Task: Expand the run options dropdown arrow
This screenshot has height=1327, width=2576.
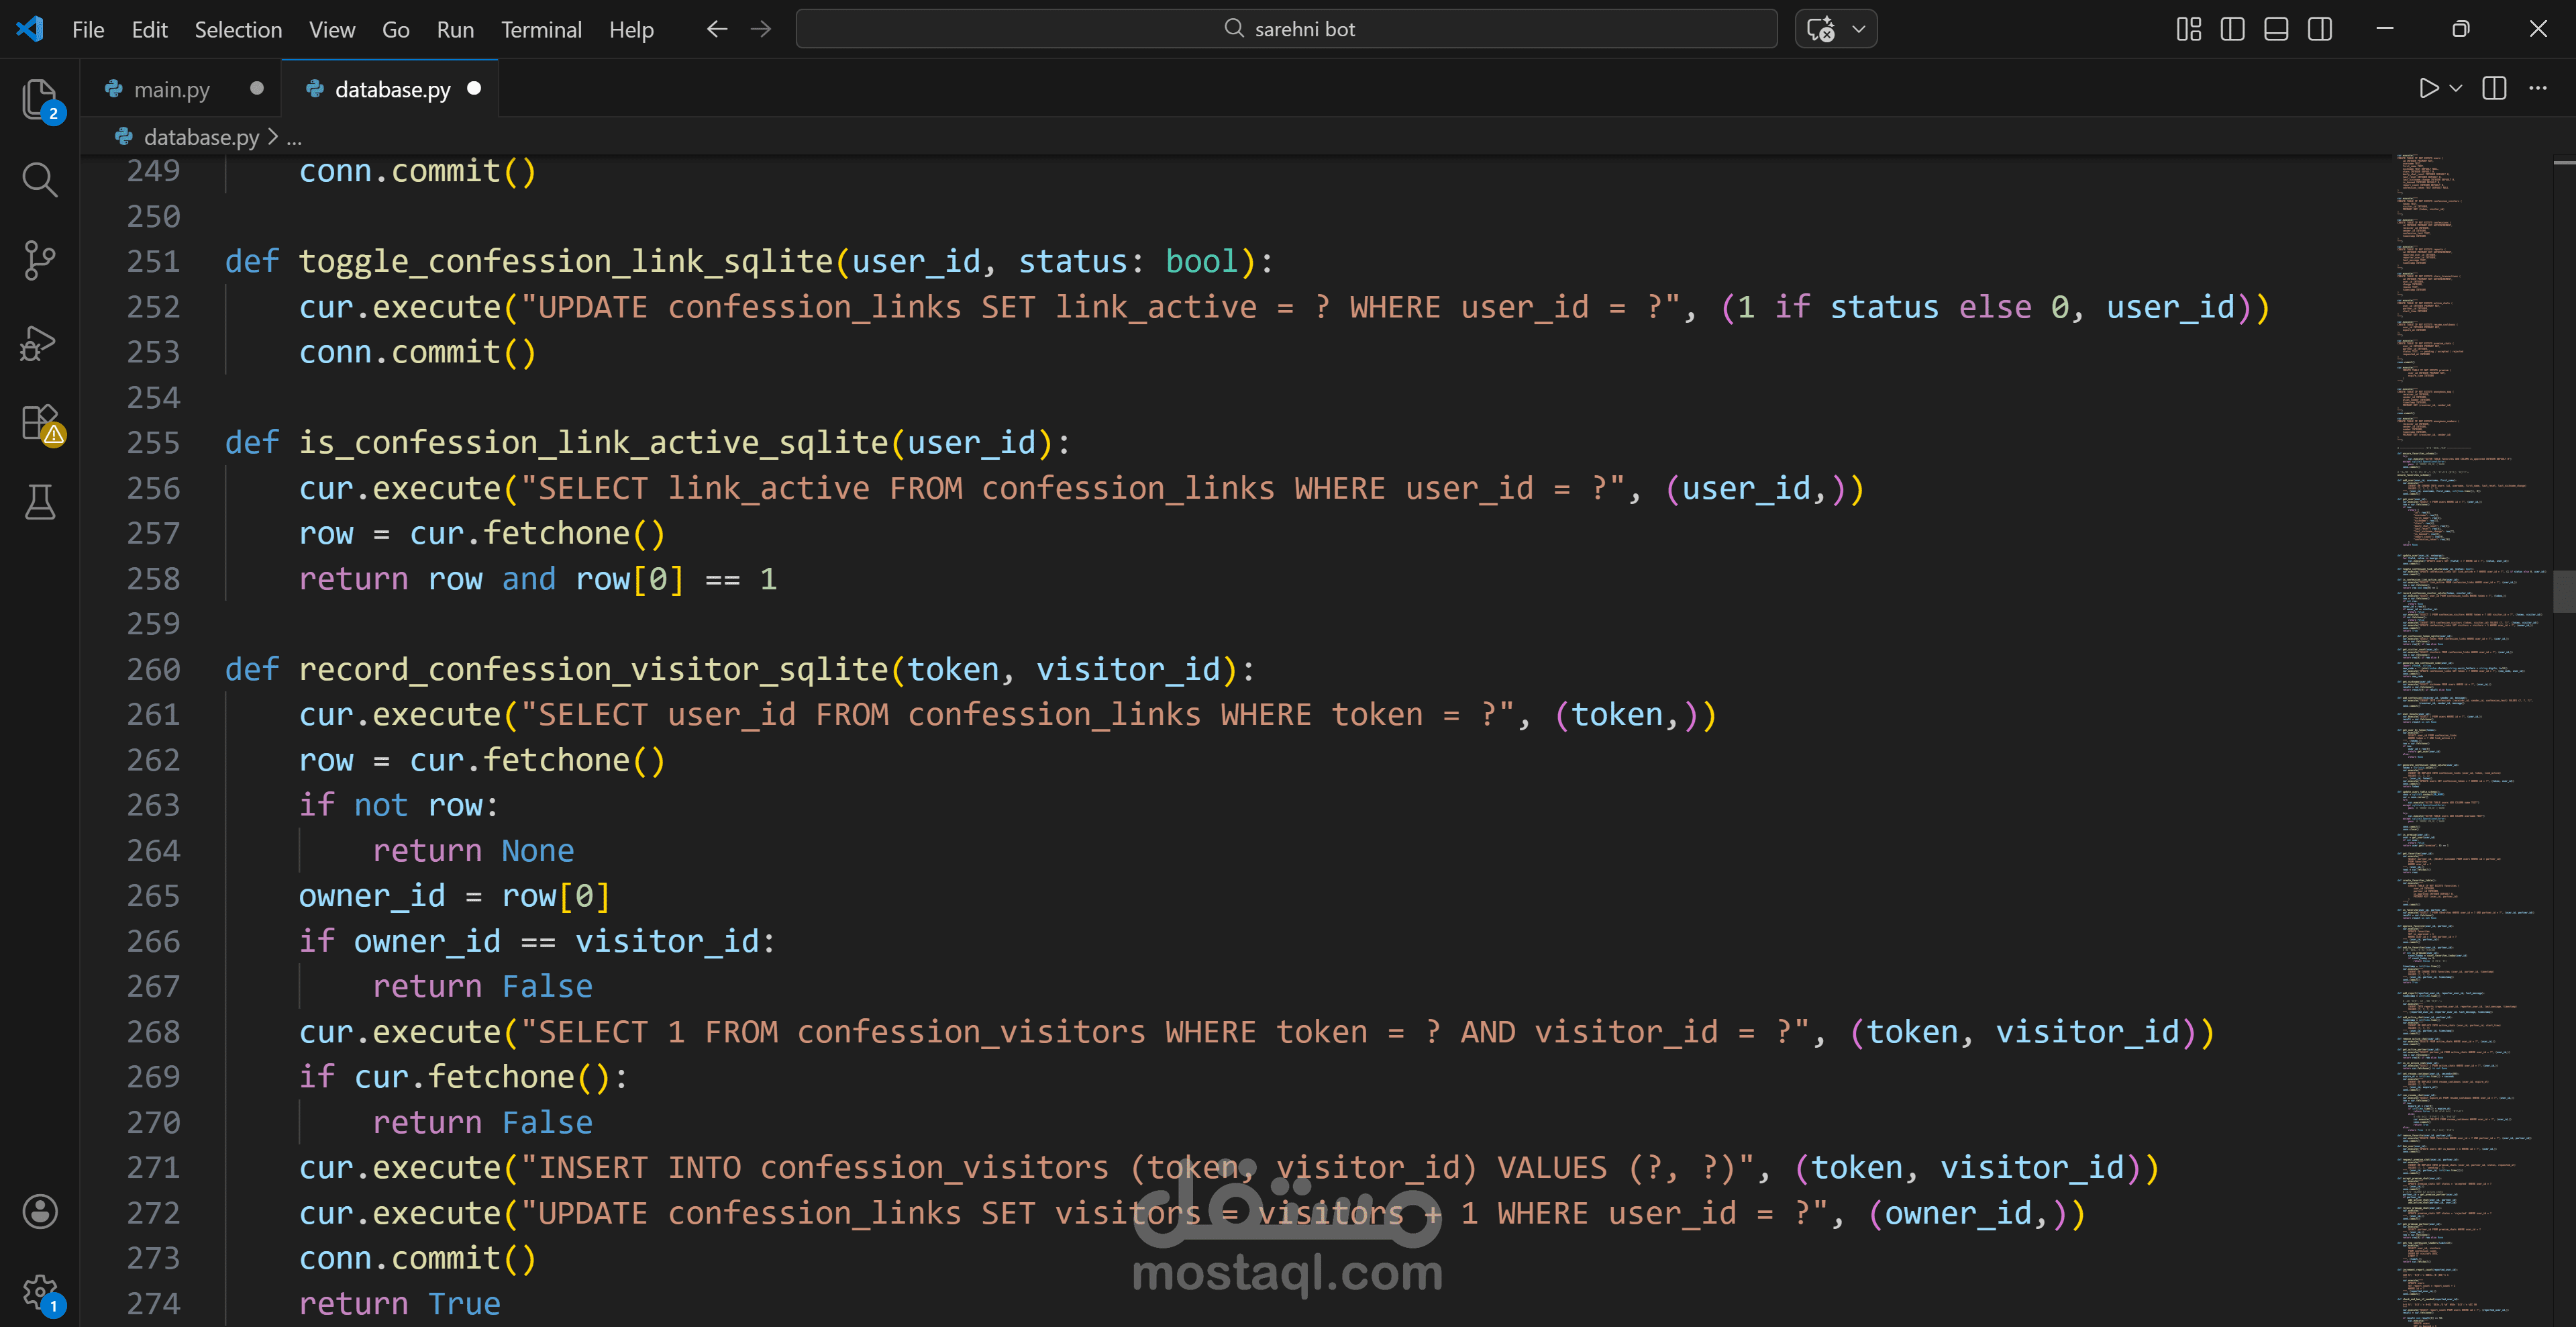Action: pos(2455,88)
